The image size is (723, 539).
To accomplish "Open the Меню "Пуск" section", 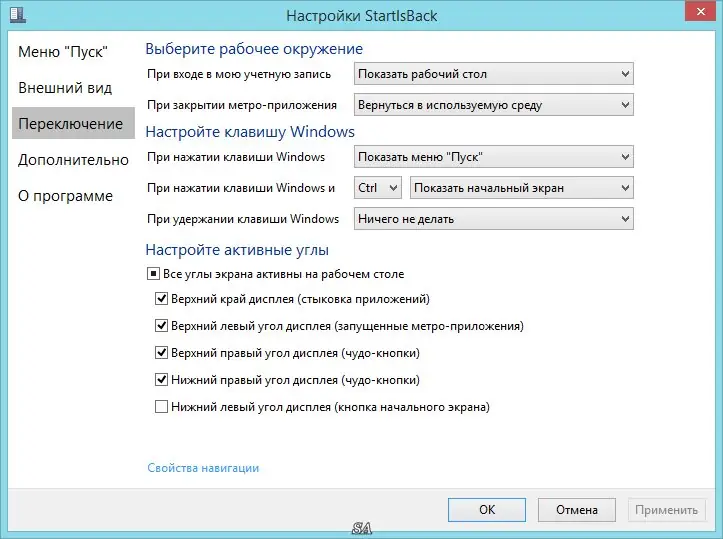I will [x=63, y=52].
